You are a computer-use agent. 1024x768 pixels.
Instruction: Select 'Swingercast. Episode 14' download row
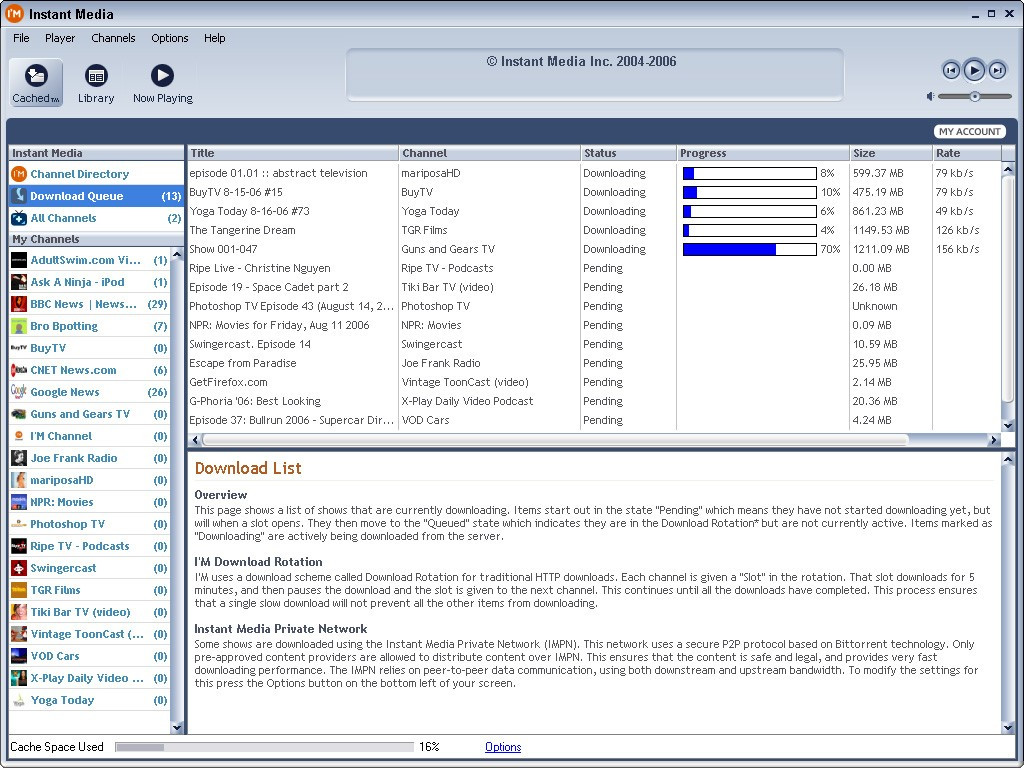point(594,344)
